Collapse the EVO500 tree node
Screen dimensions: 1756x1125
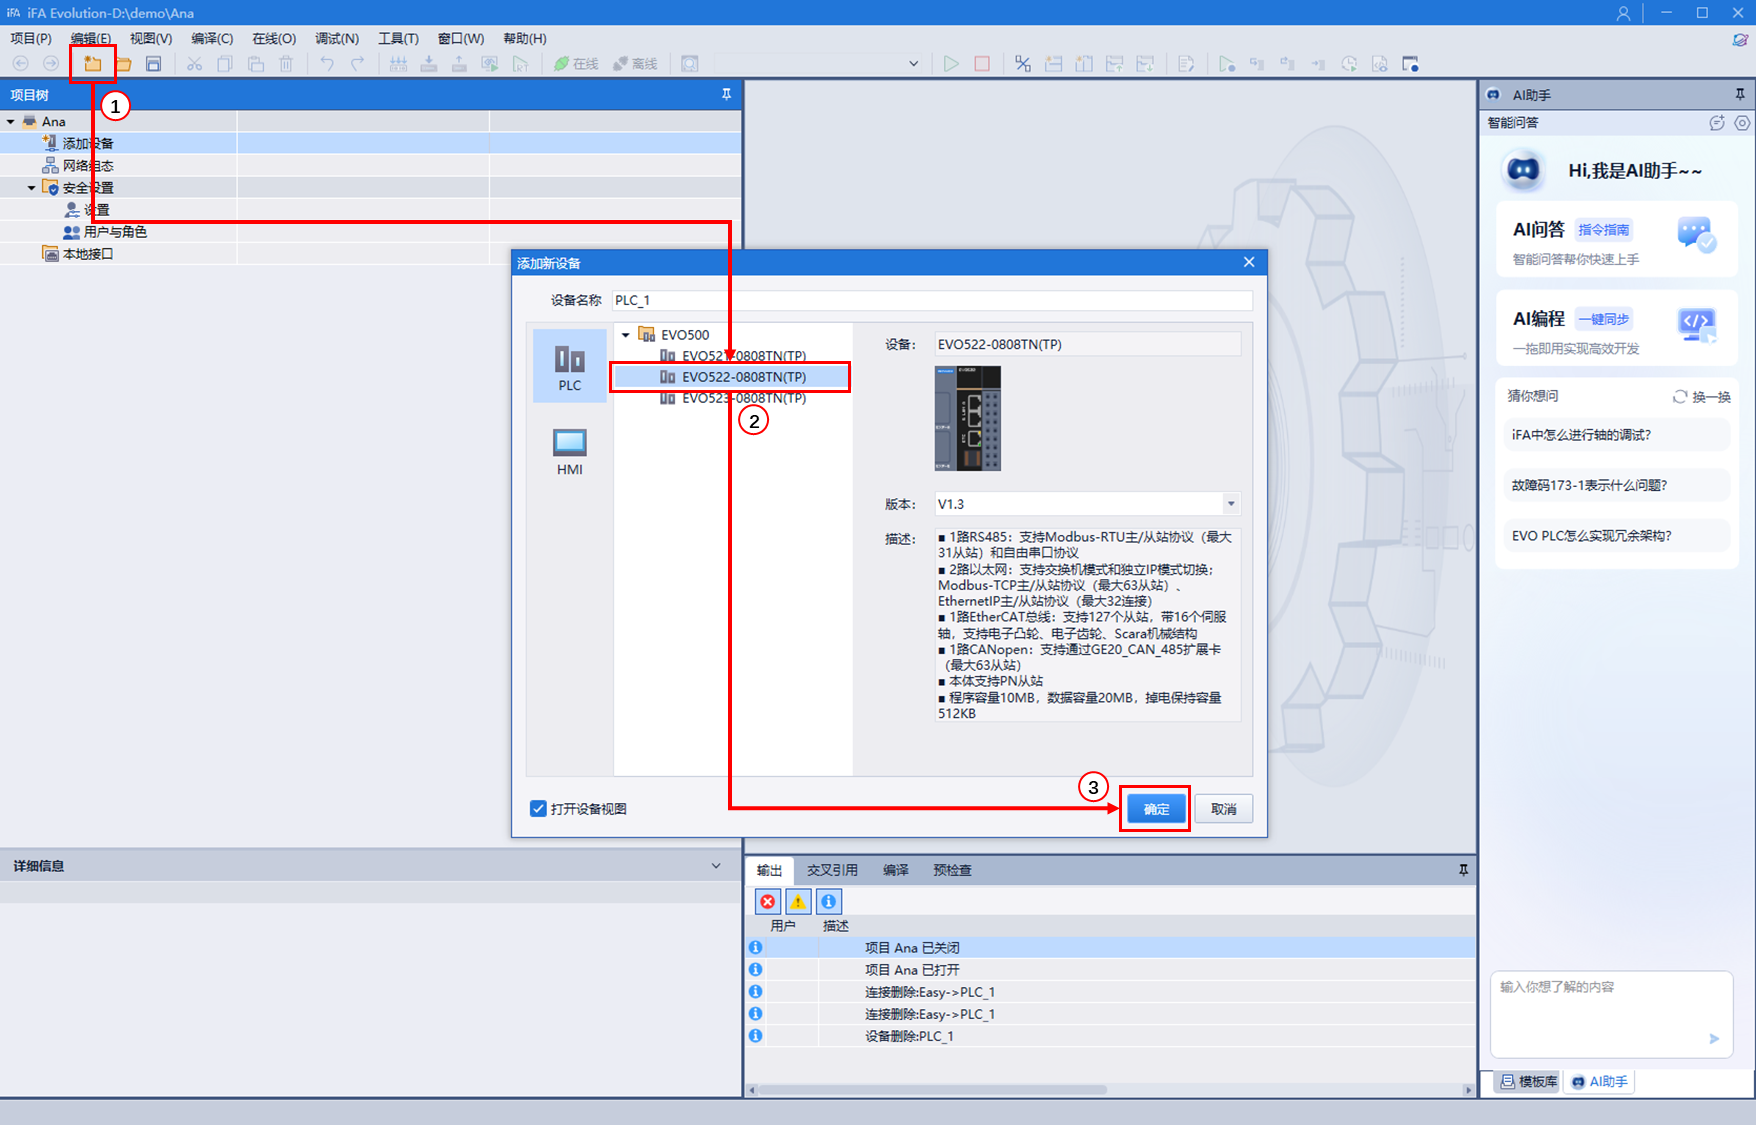coord(626,335)
